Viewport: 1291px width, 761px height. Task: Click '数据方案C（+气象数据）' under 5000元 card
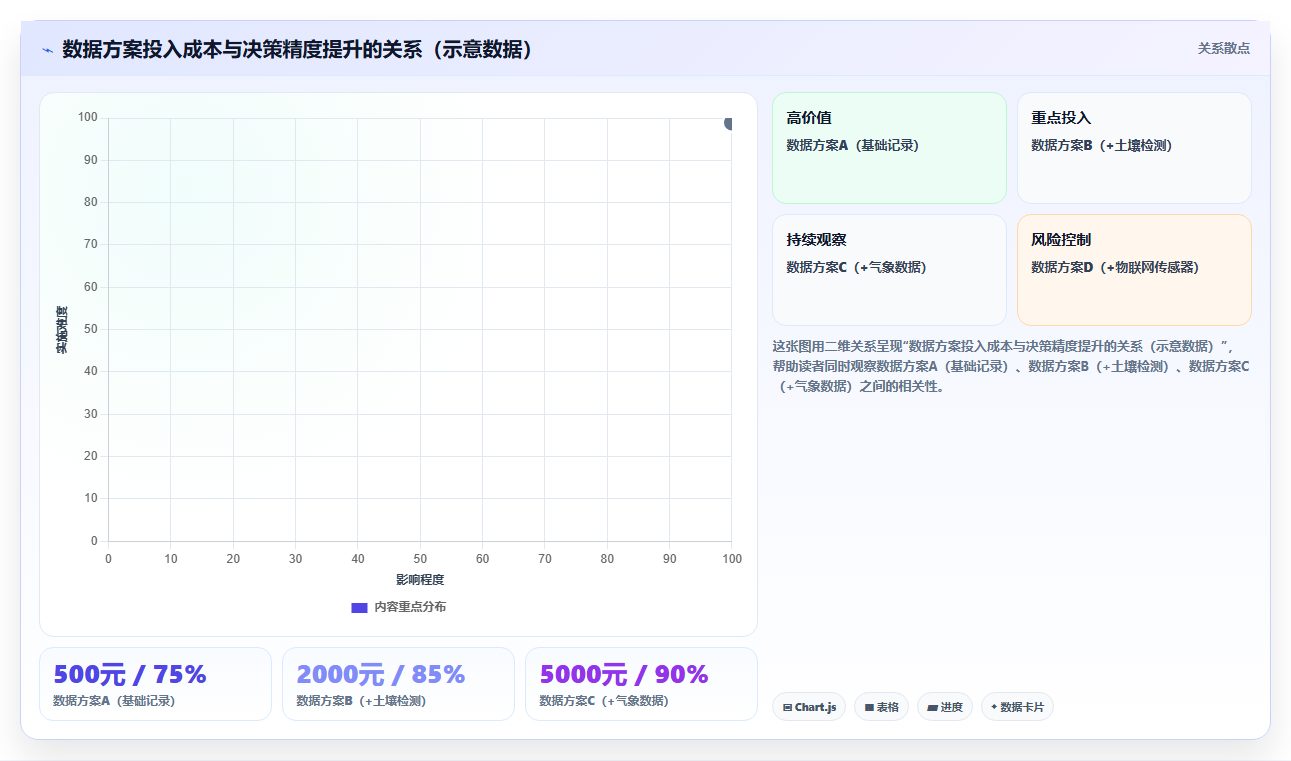pyautogui.click(x=604, y=701)
